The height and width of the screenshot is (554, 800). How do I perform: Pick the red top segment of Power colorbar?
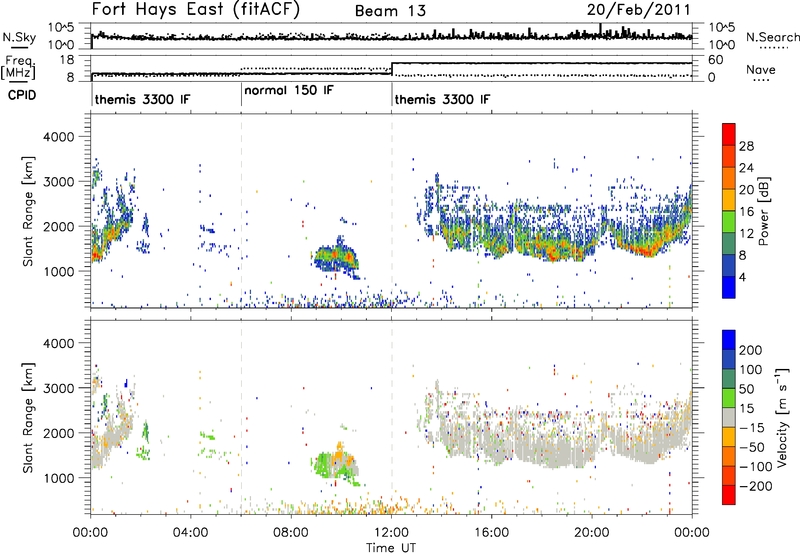pyautogui.click(x=729, y=134)
